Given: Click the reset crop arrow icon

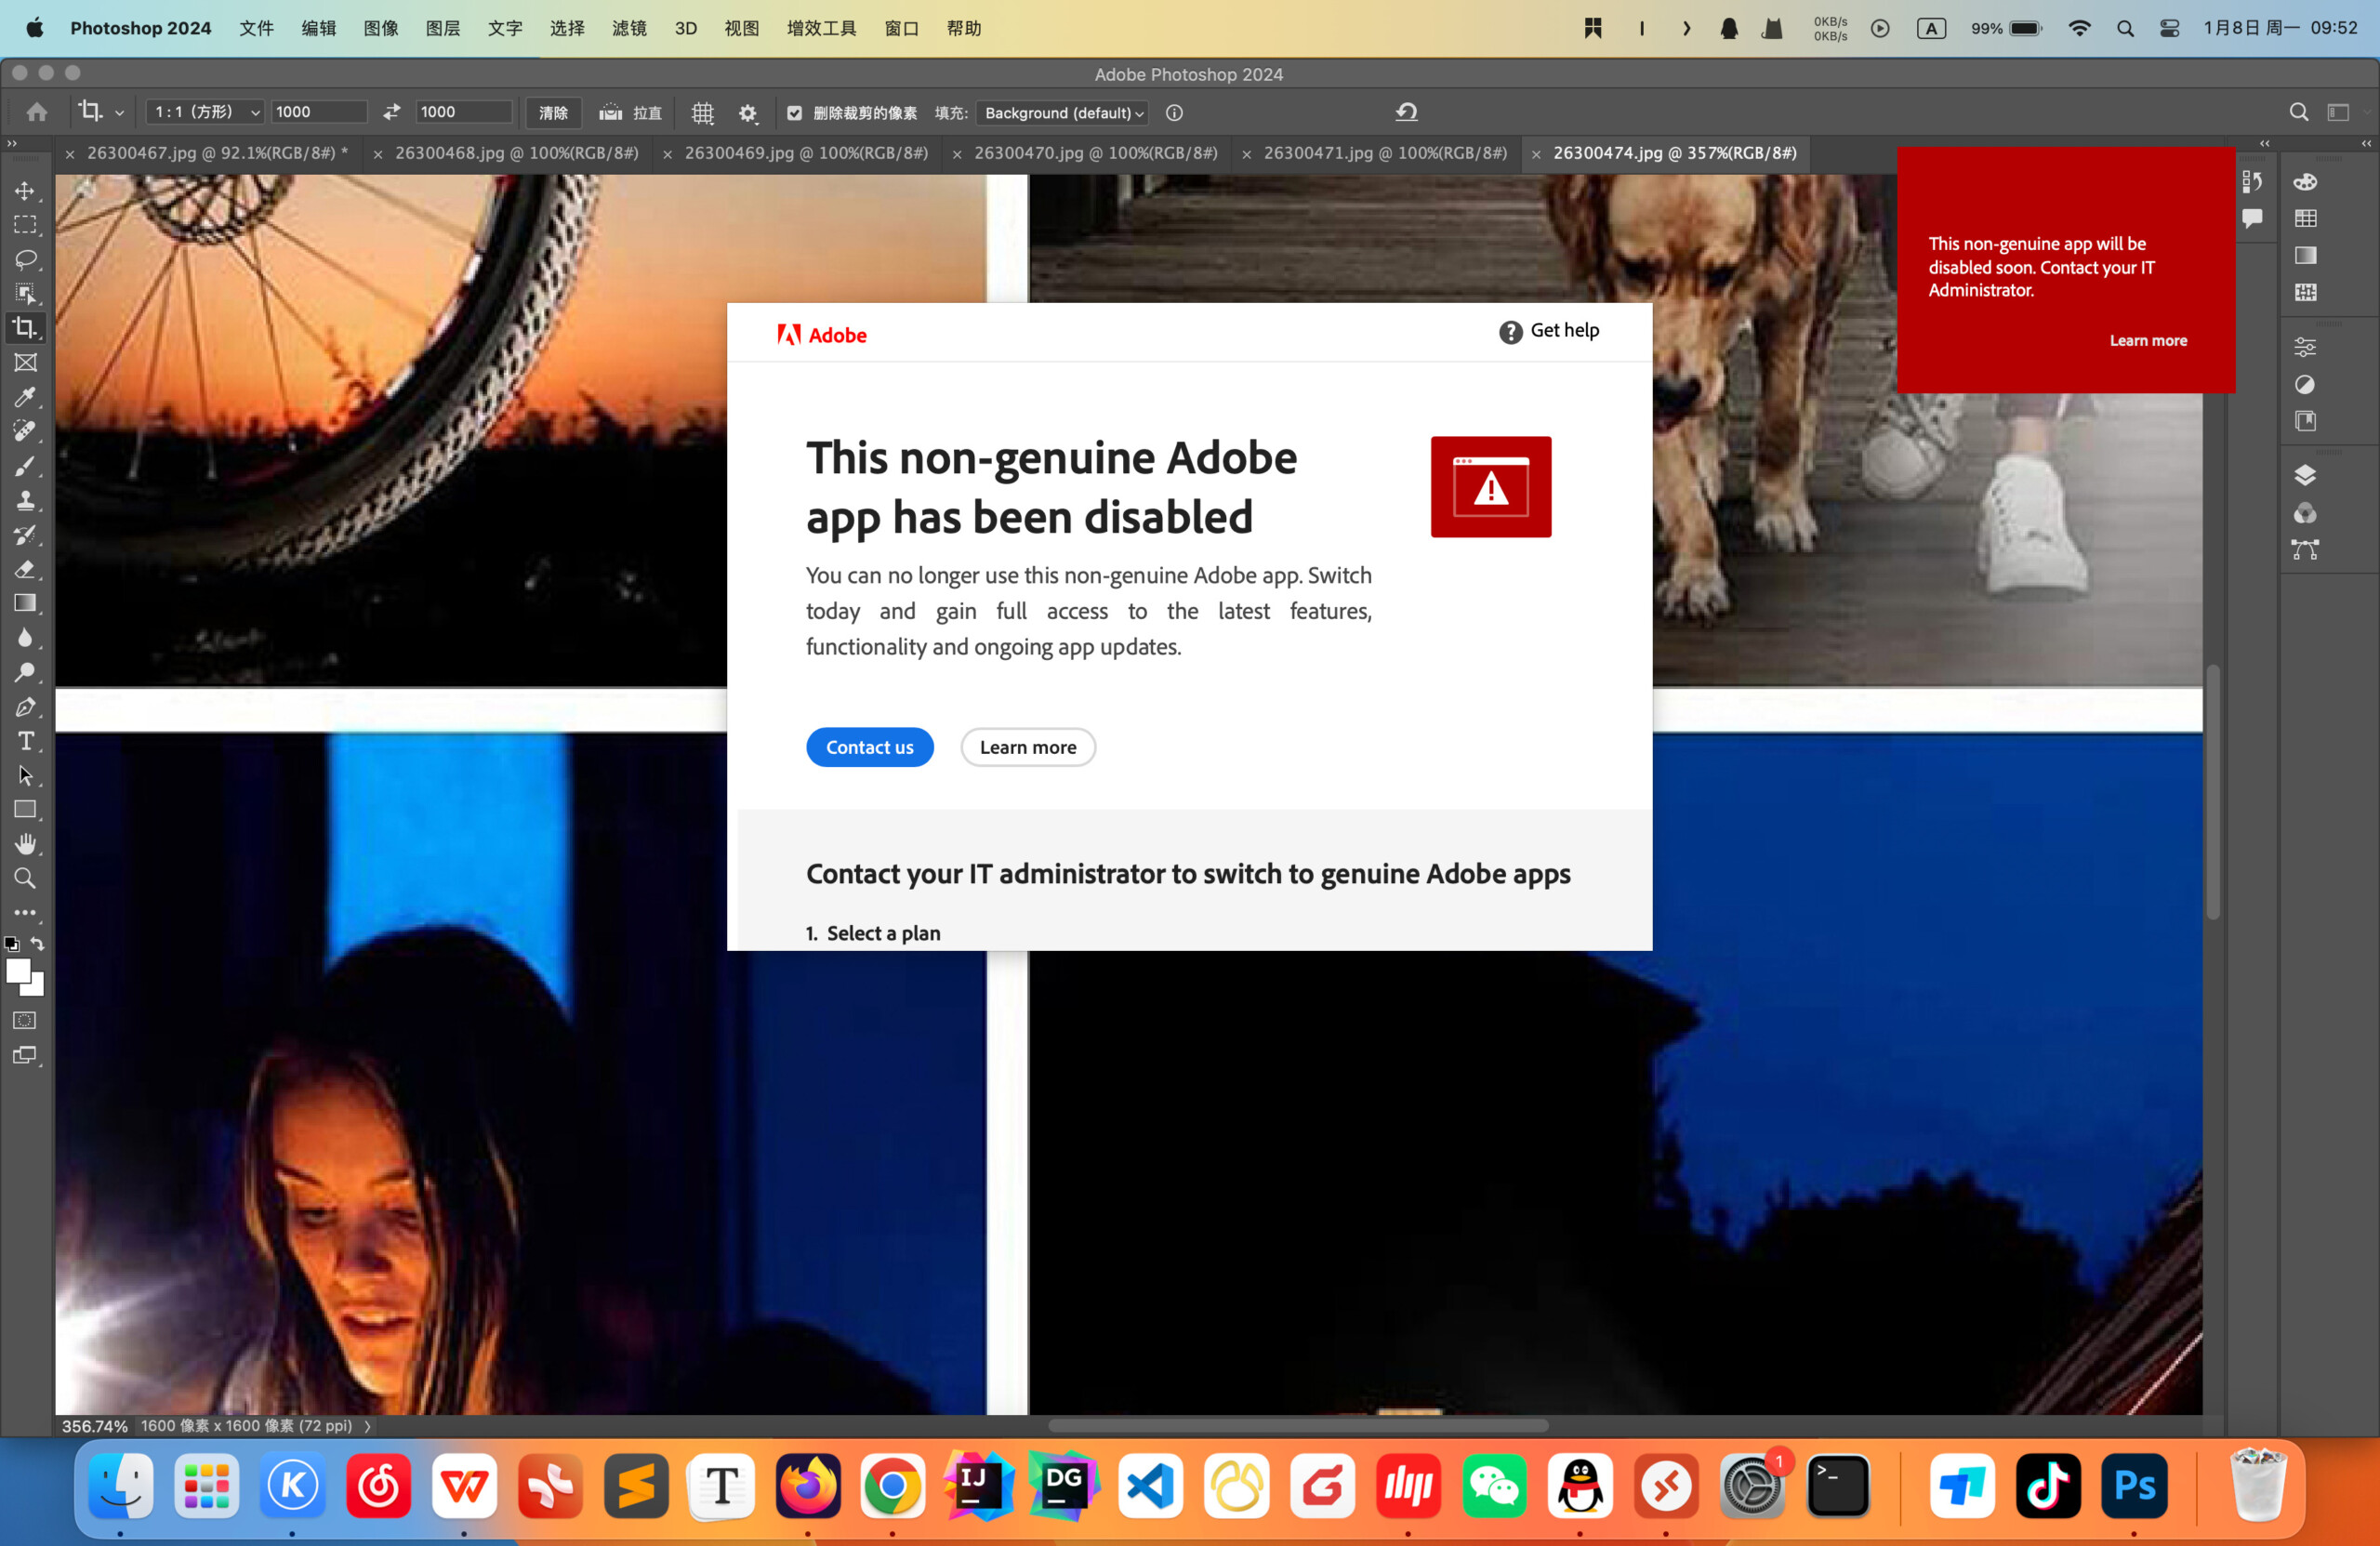Looking at the screenshot, I should tap(1407, 112).
